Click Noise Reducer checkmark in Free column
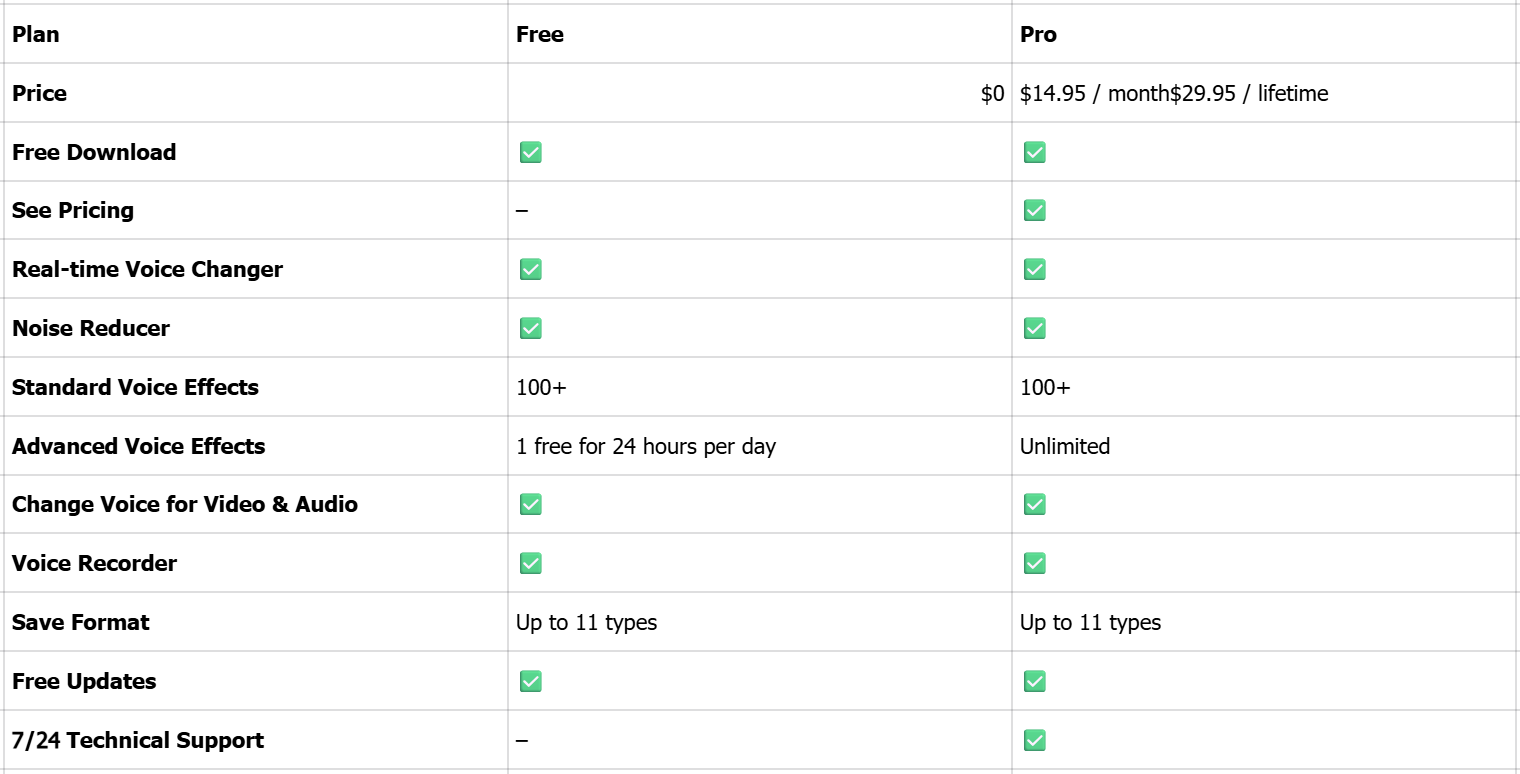1520x774 pixels. pyautogui.click(x=530, y=328)
